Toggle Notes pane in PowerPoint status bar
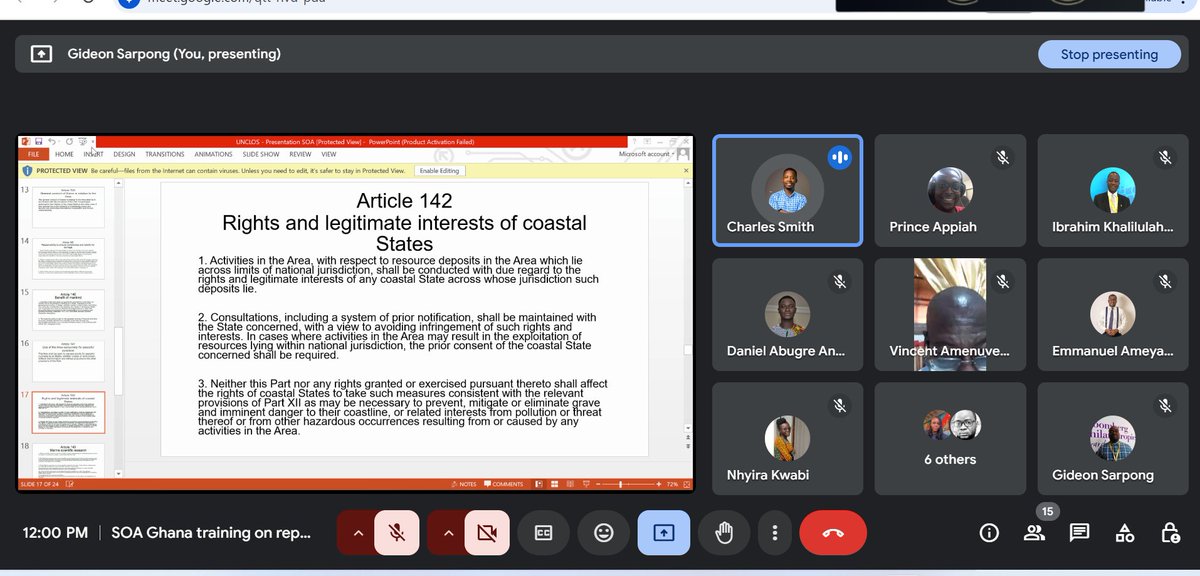The width and height of the screenshot is (1200, 576). [x=466, y=484]
